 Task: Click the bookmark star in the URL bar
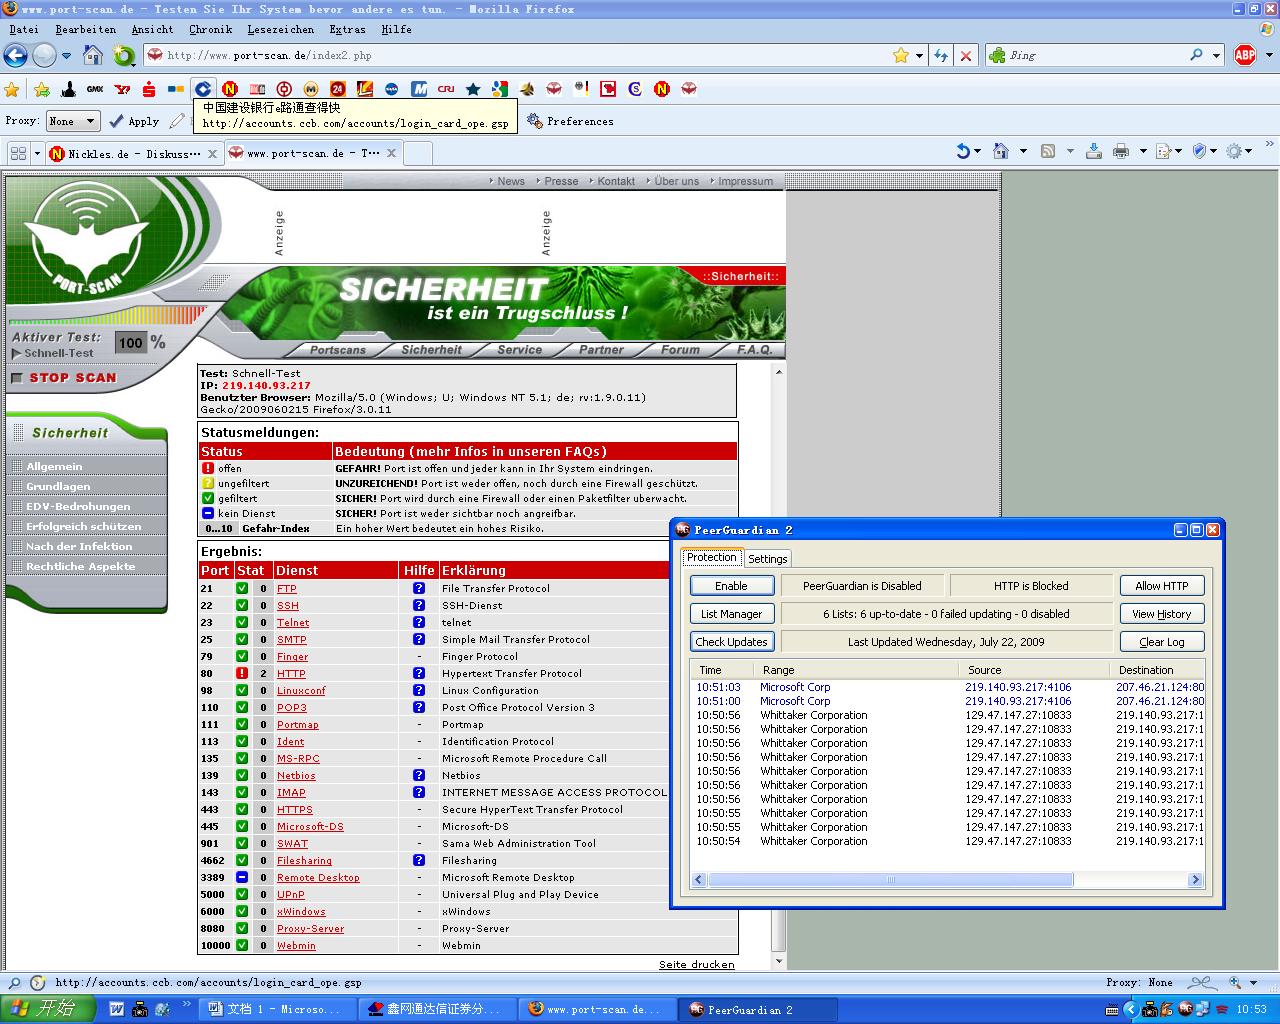tap(901, 56)
